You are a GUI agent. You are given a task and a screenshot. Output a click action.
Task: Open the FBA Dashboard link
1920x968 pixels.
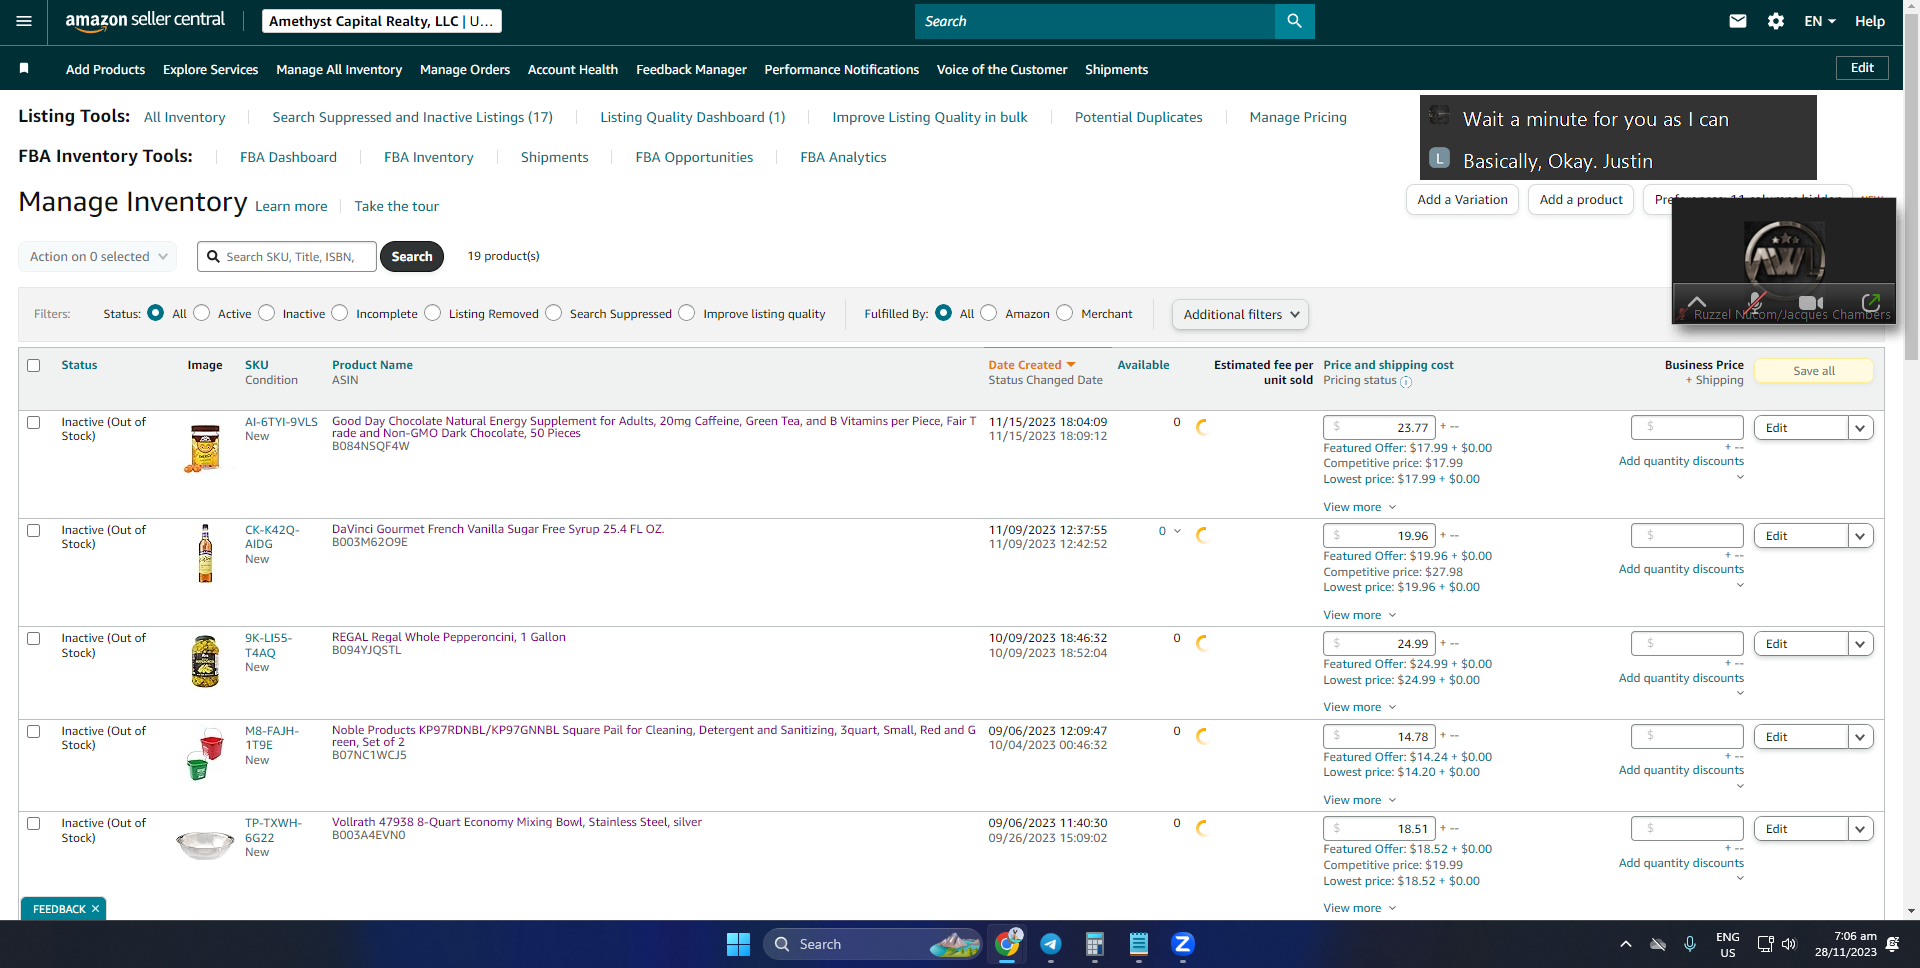pos(288,157)
